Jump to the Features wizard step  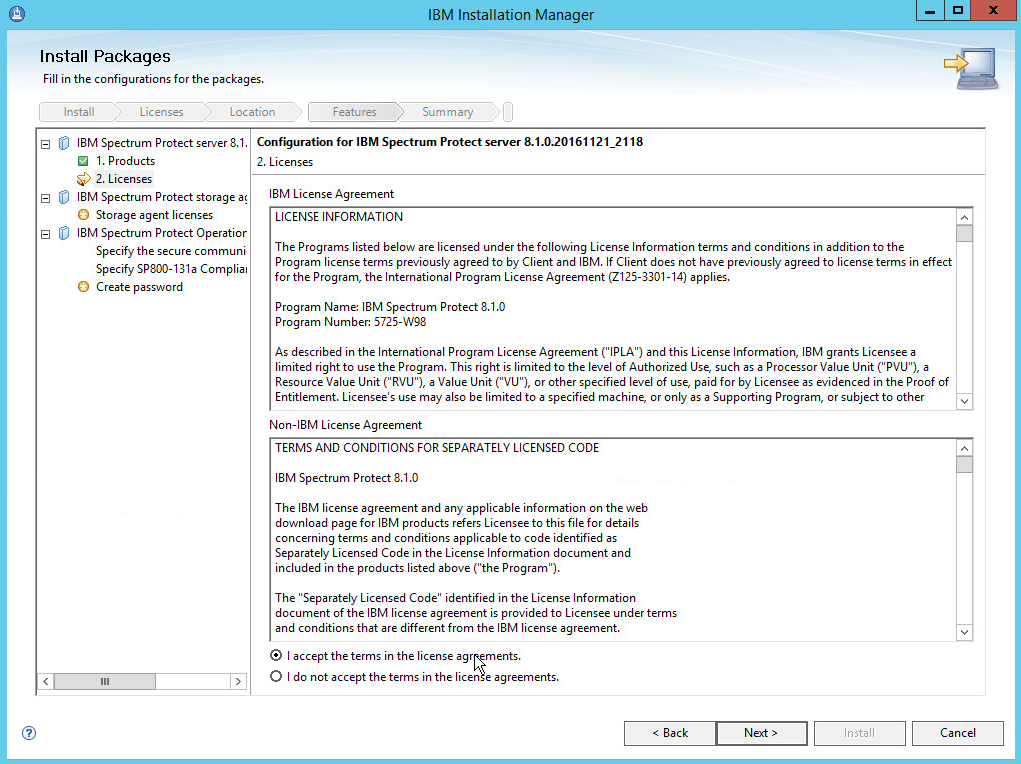click(354, 112)
